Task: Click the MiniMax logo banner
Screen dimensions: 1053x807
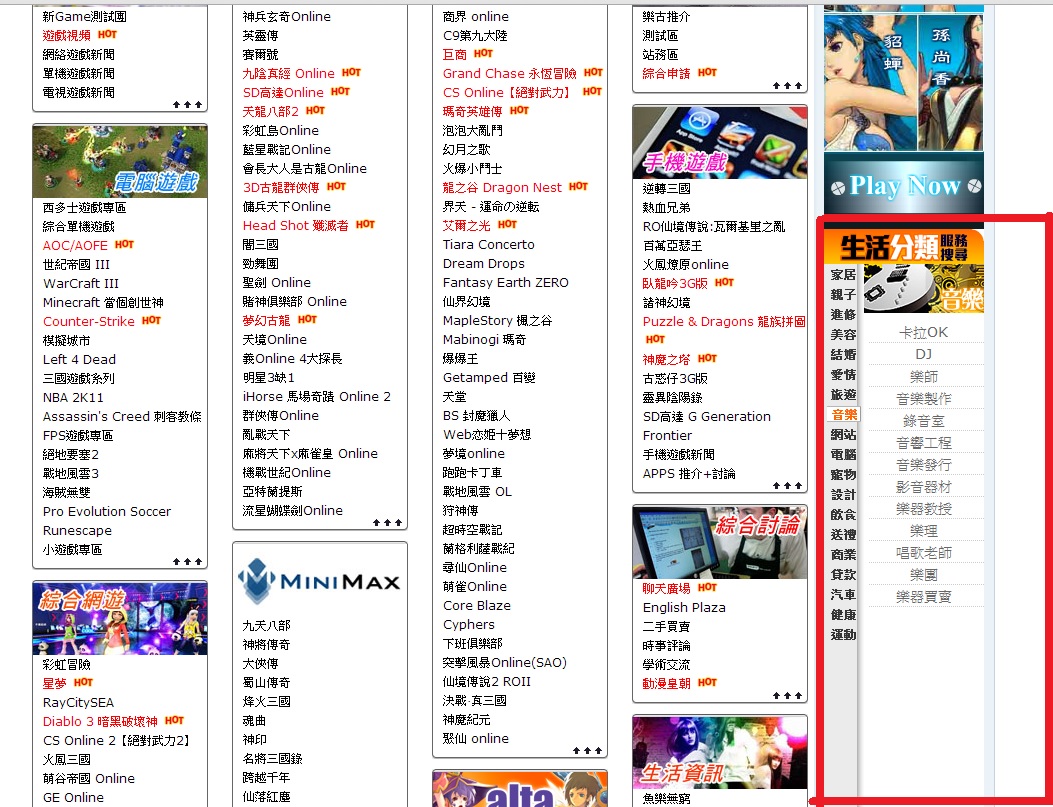Action: [x=320, y=580]
